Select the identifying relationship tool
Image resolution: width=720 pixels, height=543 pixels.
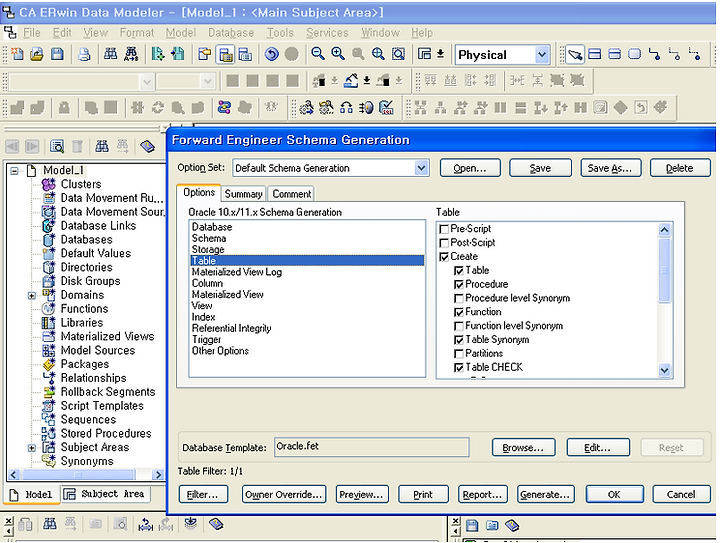click(655, 54)
